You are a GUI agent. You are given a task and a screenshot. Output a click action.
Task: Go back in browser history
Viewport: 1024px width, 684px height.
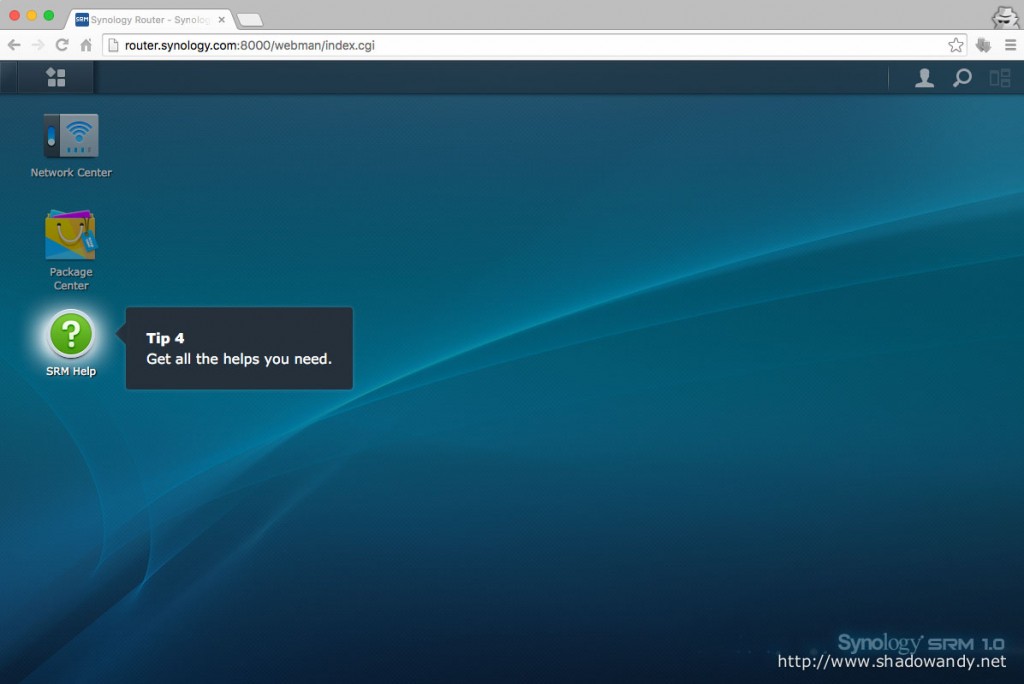(14, 45)
